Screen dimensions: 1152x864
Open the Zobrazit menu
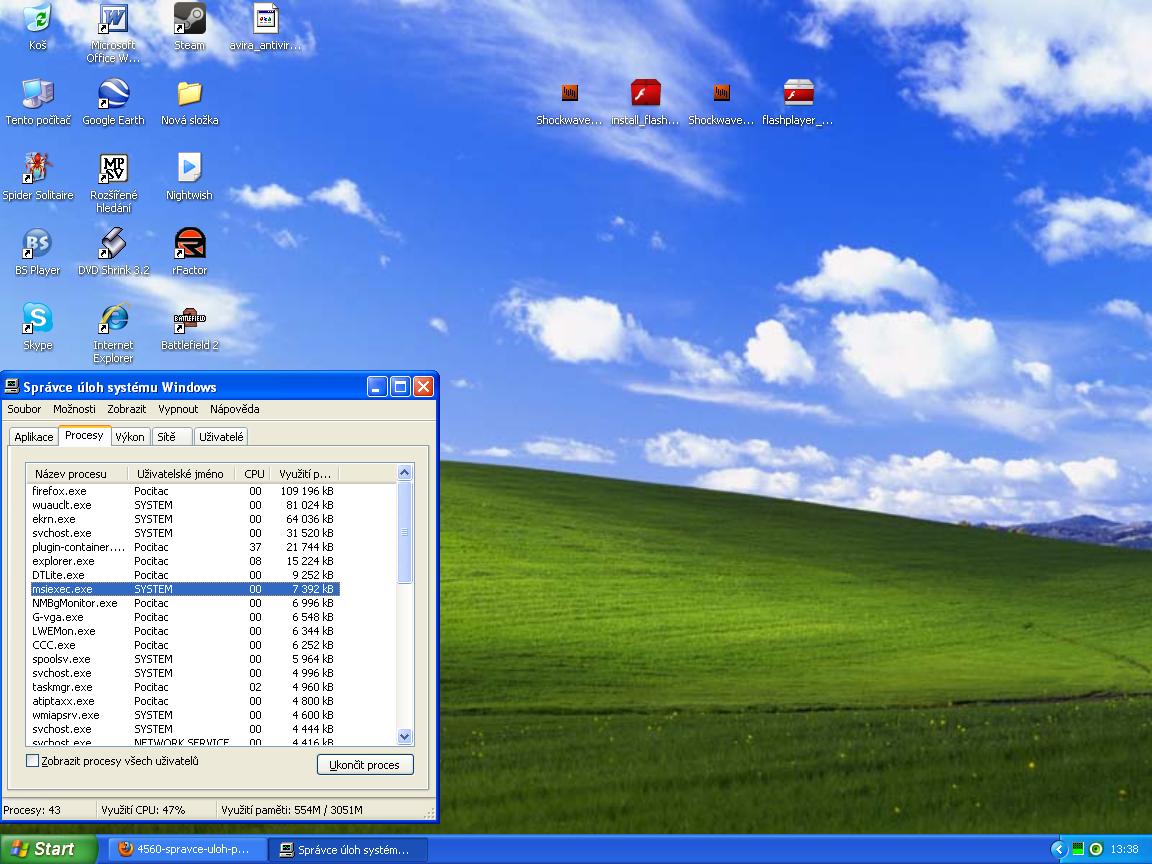click(x=127, y=409)
